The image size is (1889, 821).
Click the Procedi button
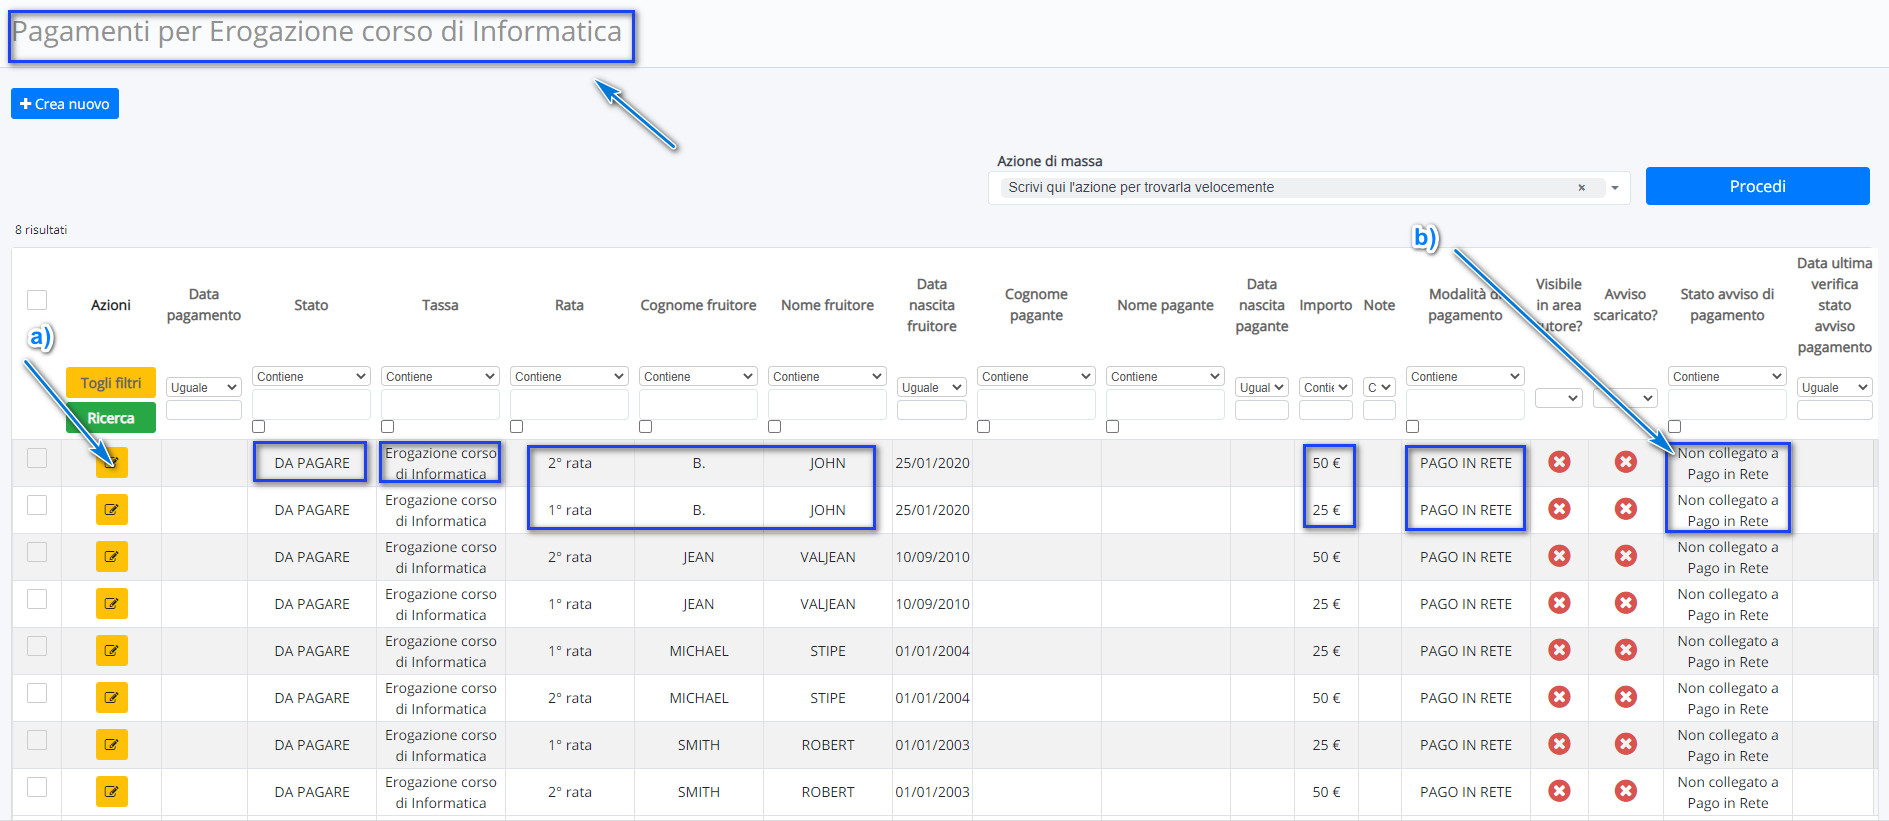pyautogui.click(x=1757, y=186)
